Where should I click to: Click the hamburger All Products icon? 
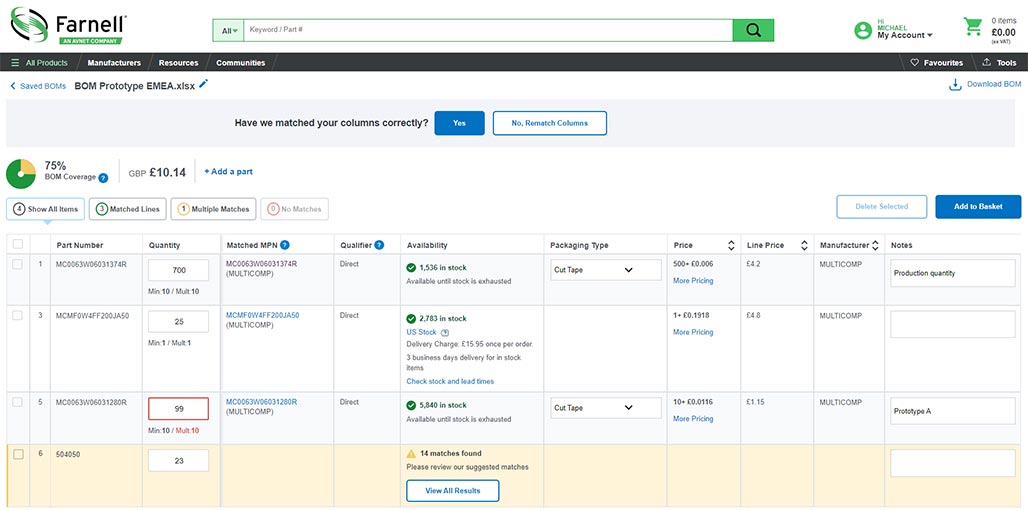coord(15,63)
